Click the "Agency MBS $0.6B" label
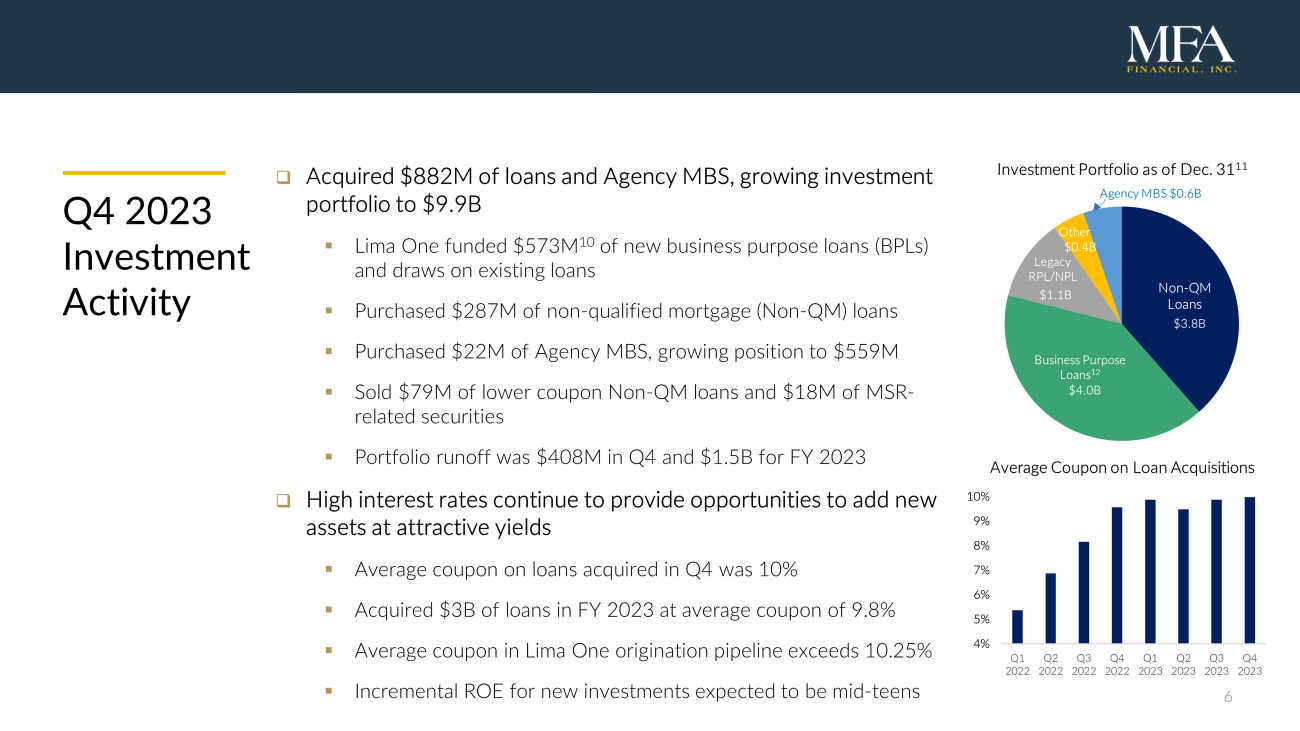Screen dimensions: 1300x731 point(1149,193)
